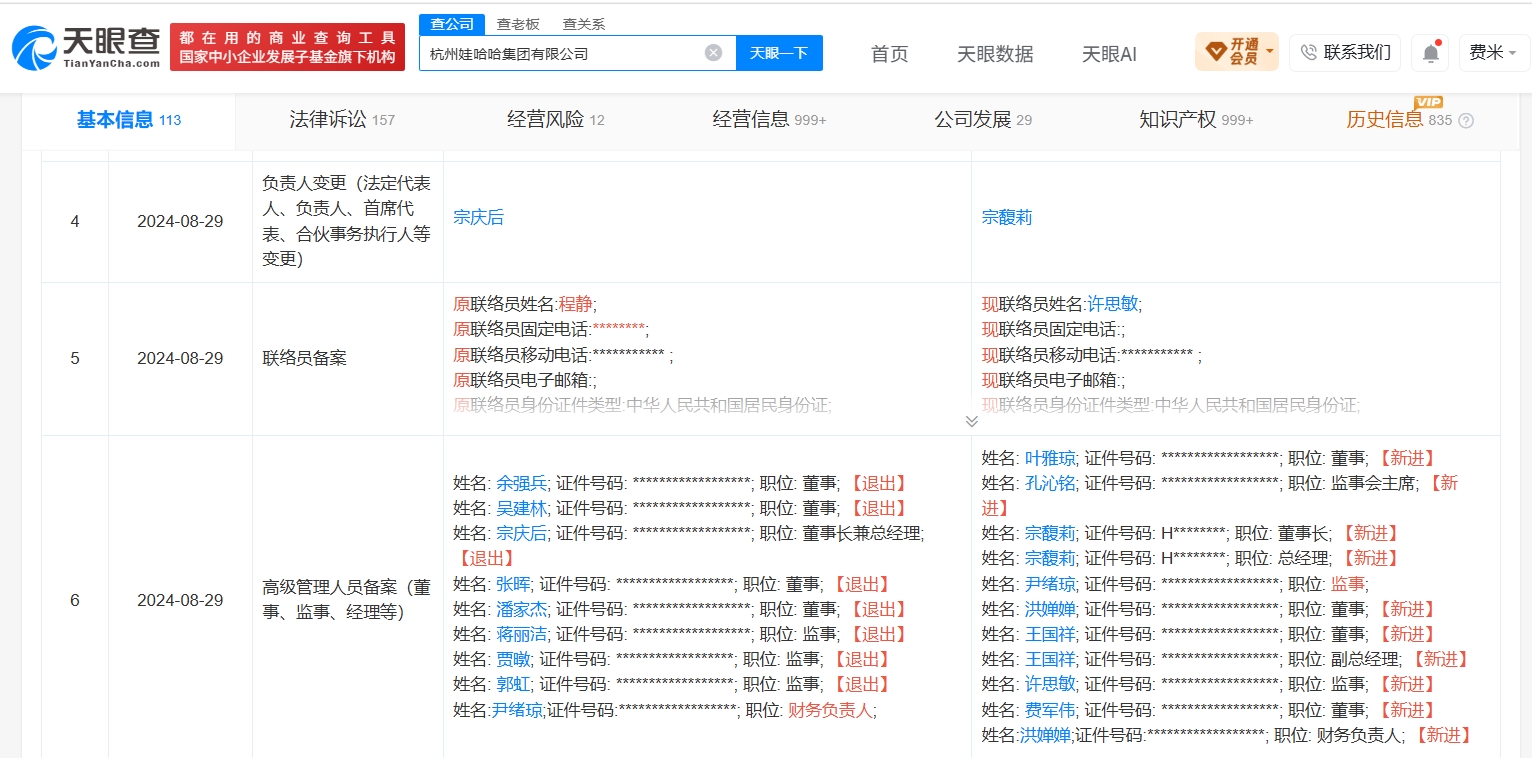The height and width of the screenshot is (758, 1532).
Task: Open 余强兵 profile link
Action: coord(522,483)
